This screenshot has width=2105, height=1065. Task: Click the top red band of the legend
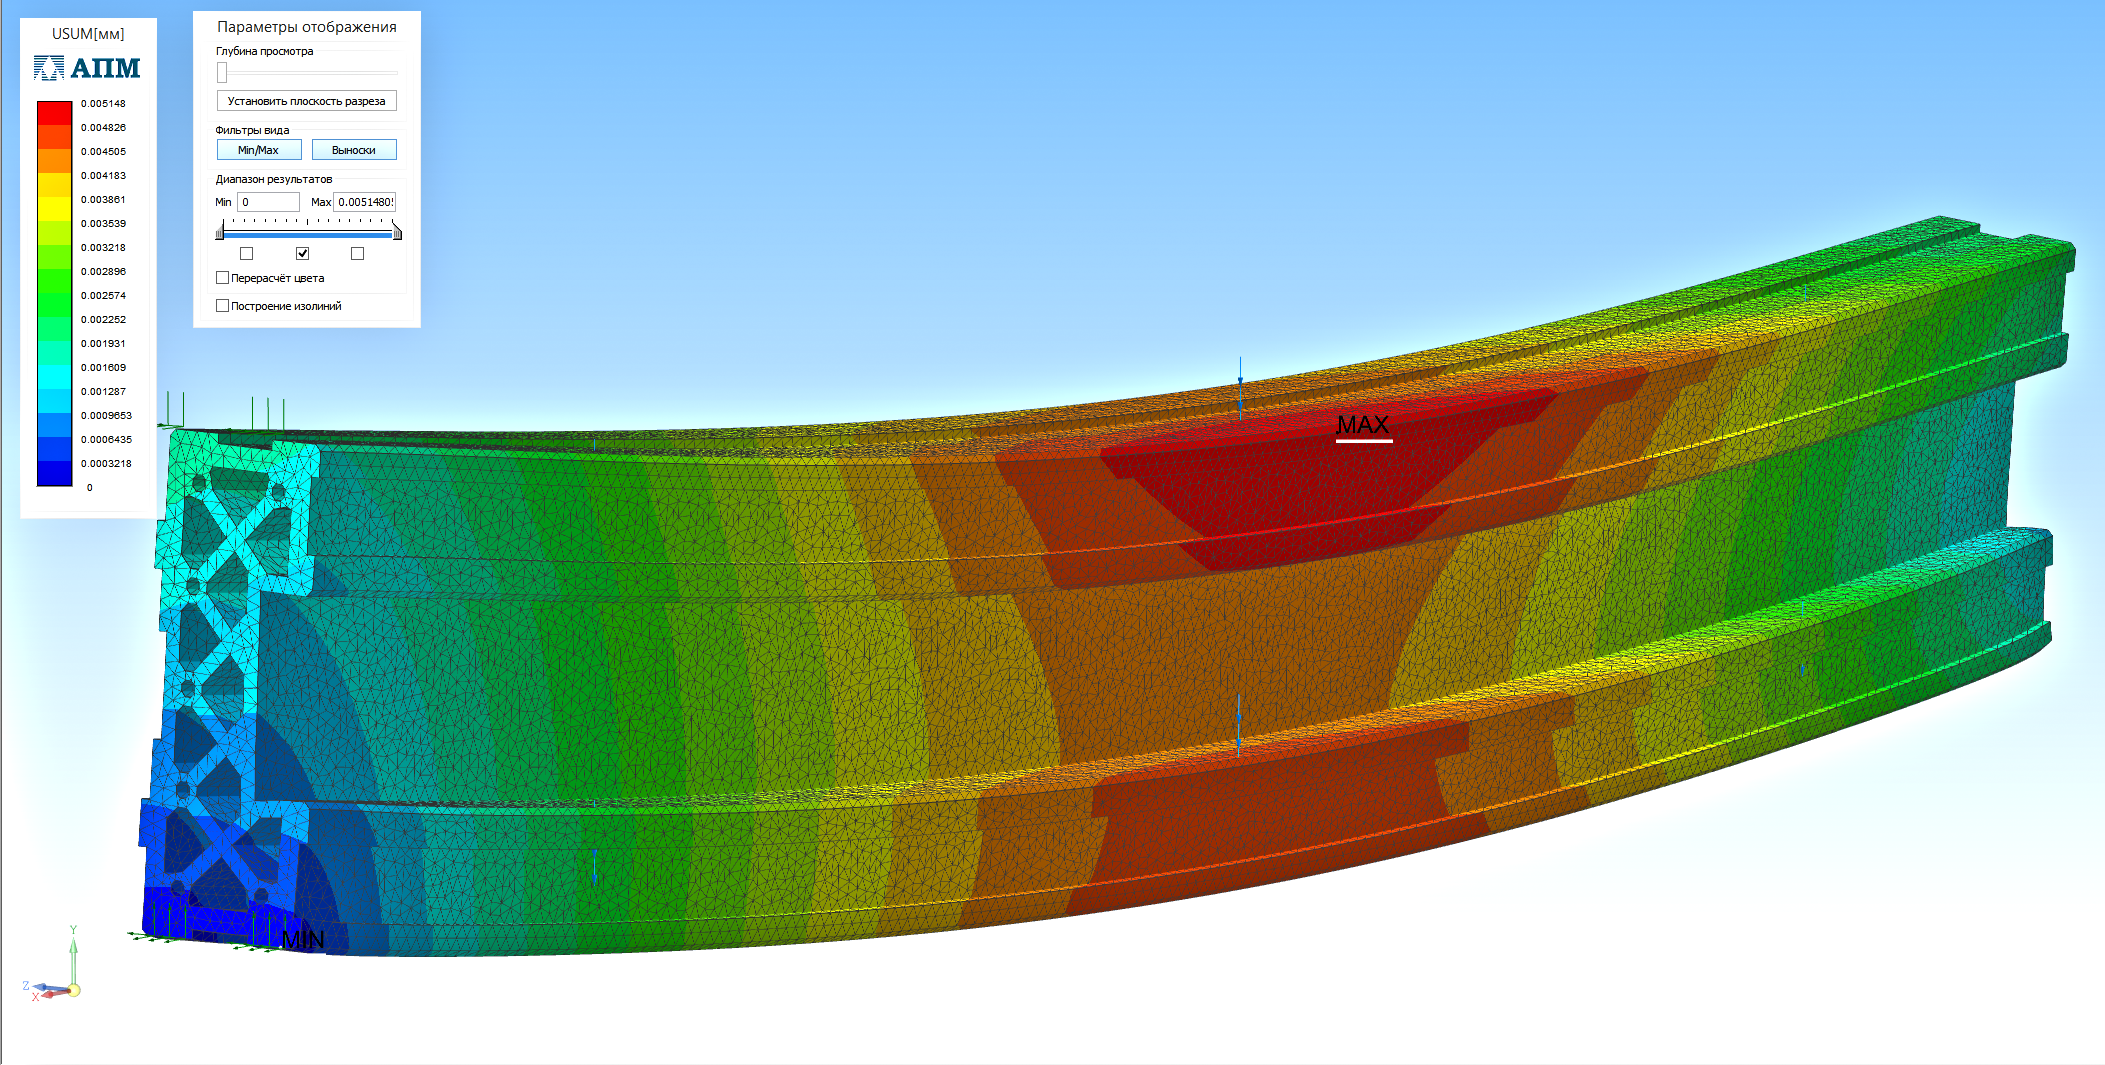[x=55, y=112]
